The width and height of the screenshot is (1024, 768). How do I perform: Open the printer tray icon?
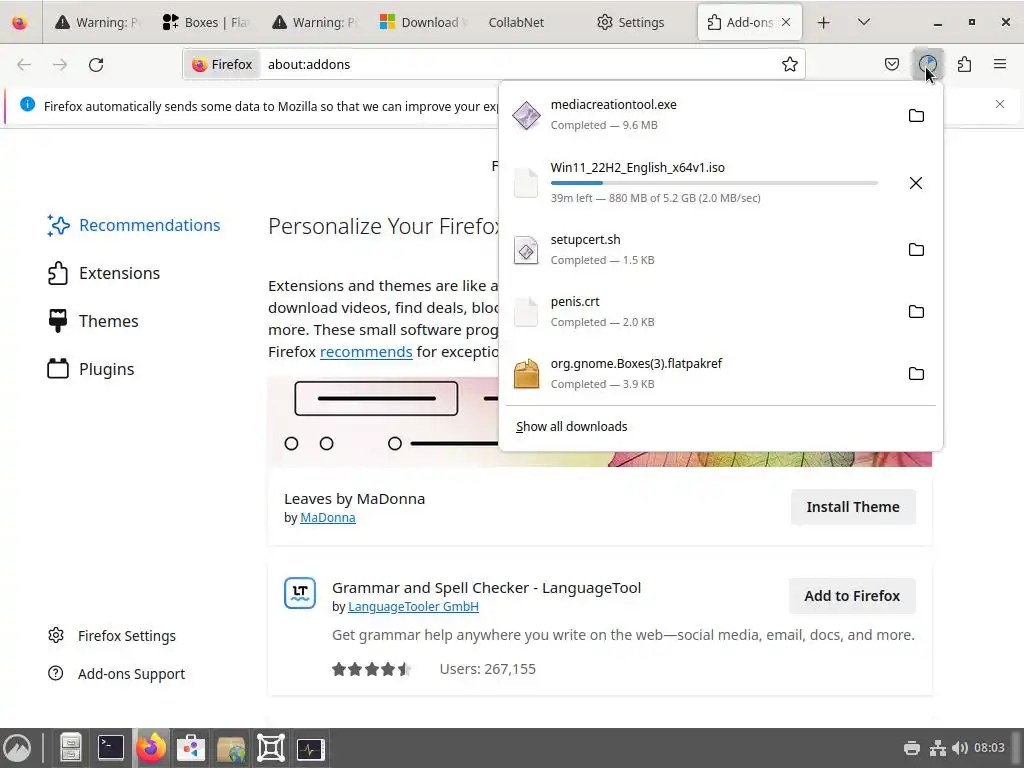pos(912,748)
